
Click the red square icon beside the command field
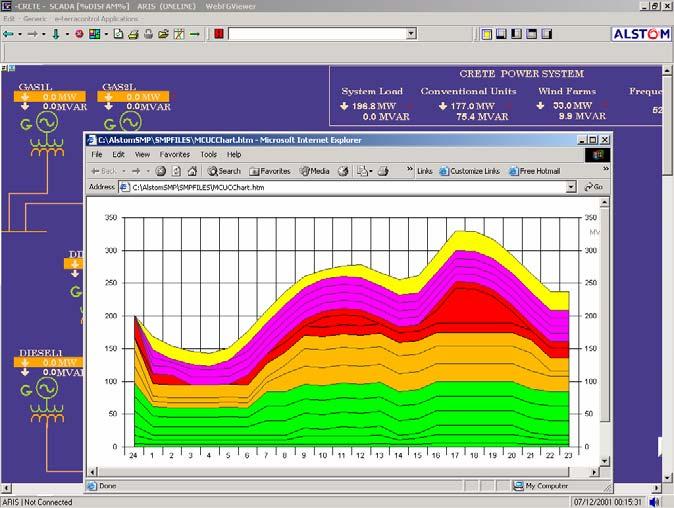[x=219, y=34]
